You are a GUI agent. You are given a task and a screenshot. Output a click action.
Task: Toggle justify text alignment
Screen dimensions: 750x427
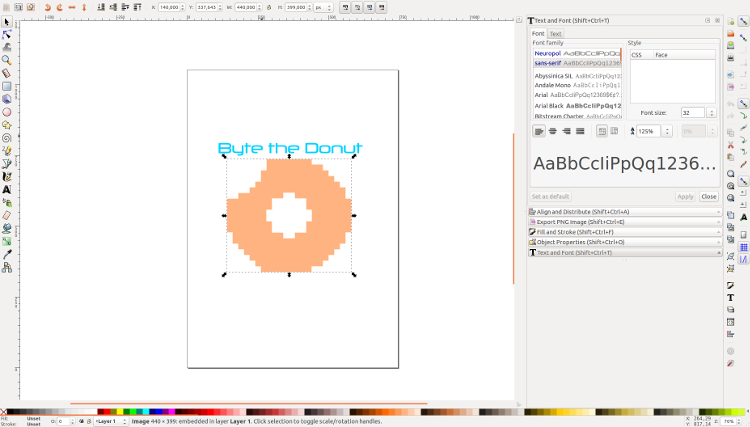[580, 131]
